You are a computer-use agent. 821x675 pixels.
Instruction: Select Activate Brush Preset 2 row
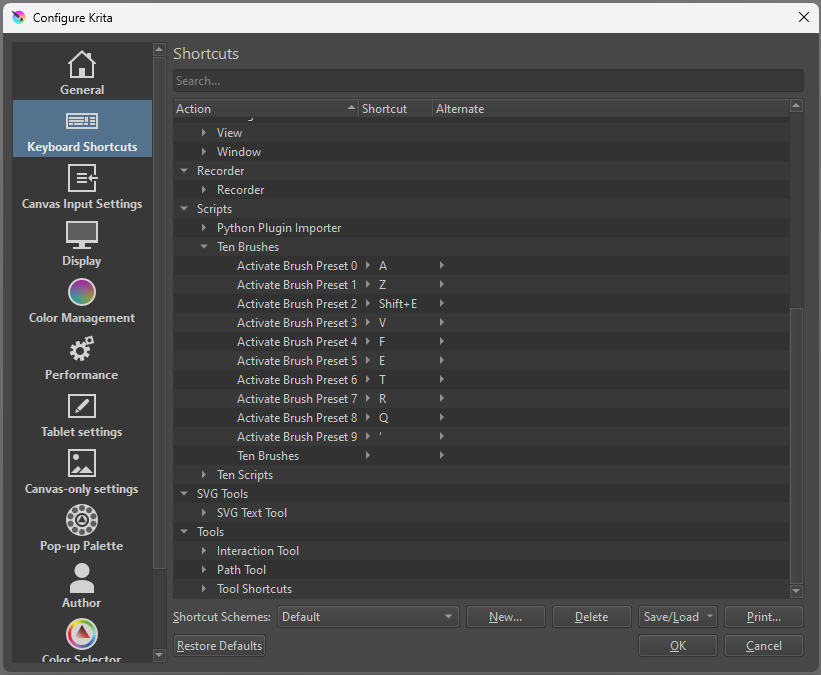(x=481, y=304)
